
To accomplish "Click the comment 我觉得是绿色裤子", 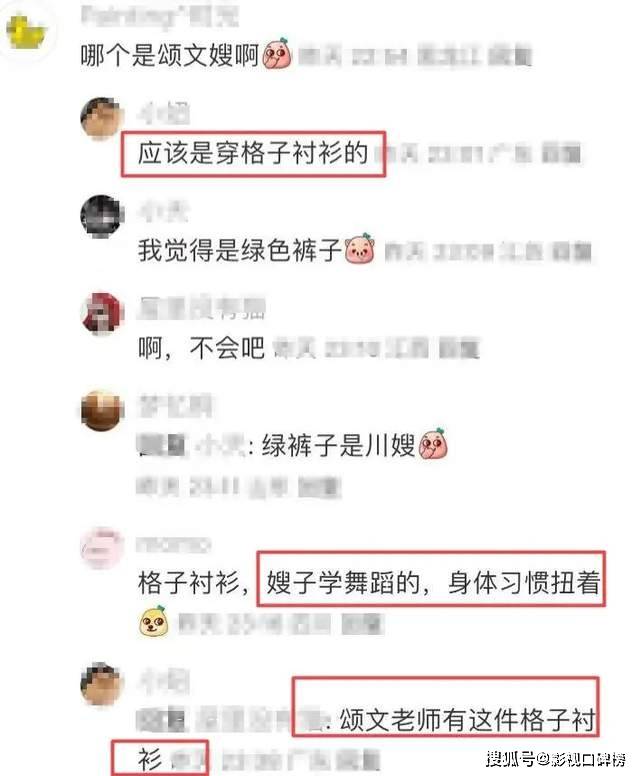I will coord(240,250).
